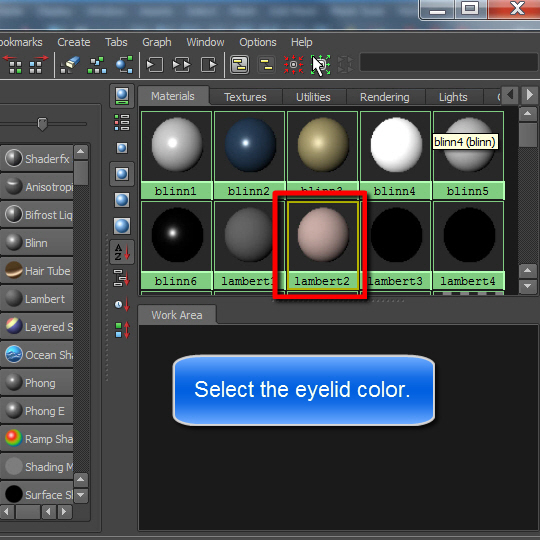Switch to the Materials tab

click(x=173, y=96)
